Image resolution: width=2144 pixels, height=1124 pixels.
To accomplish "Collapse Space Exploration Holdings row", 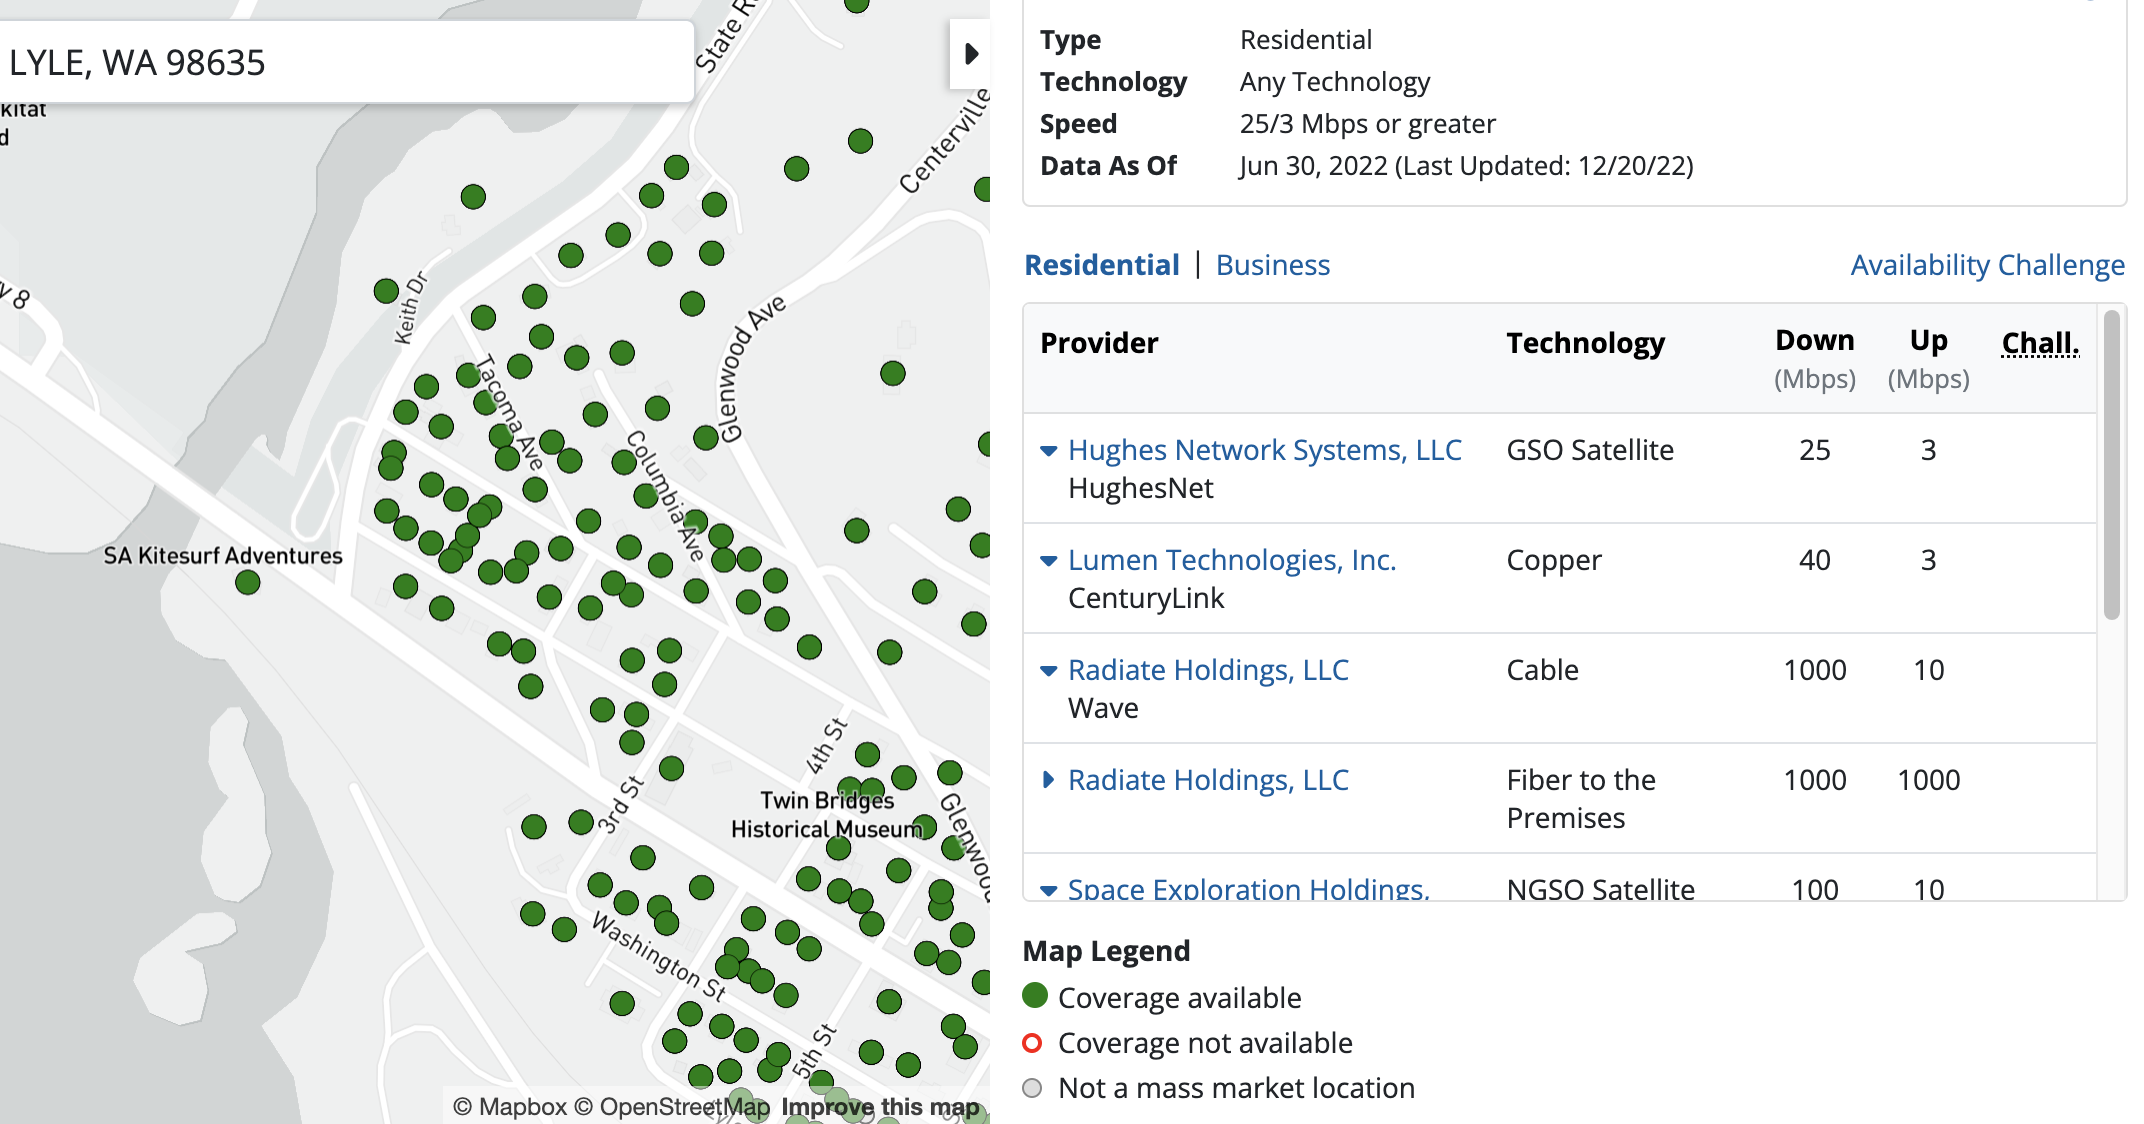I will (1048, 890).
